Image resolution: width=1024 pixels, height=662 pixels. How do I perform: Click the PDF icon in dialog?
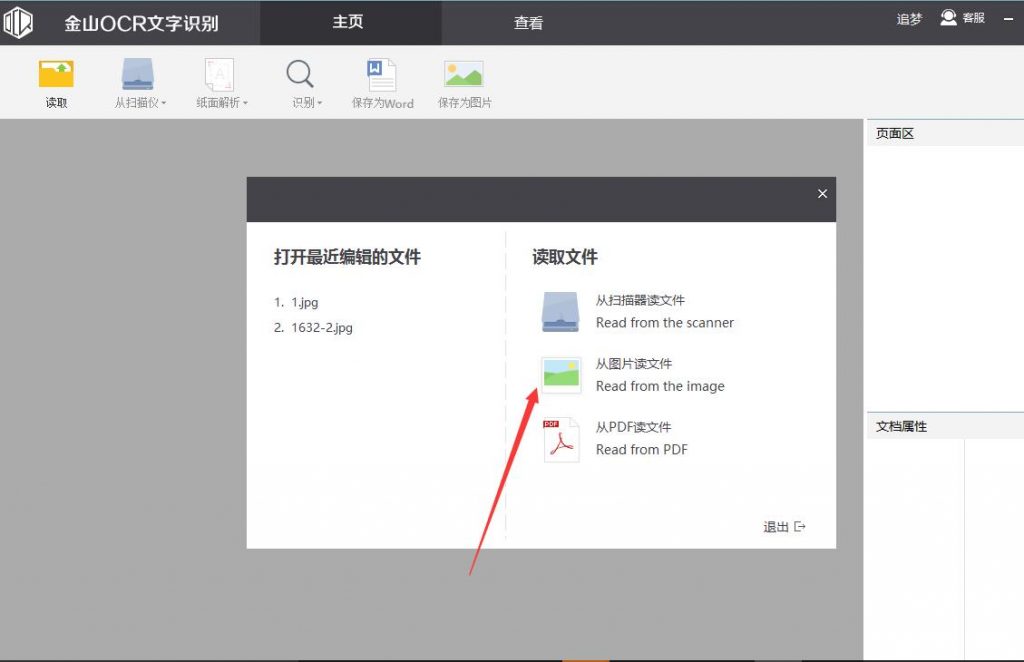[561, 439]
